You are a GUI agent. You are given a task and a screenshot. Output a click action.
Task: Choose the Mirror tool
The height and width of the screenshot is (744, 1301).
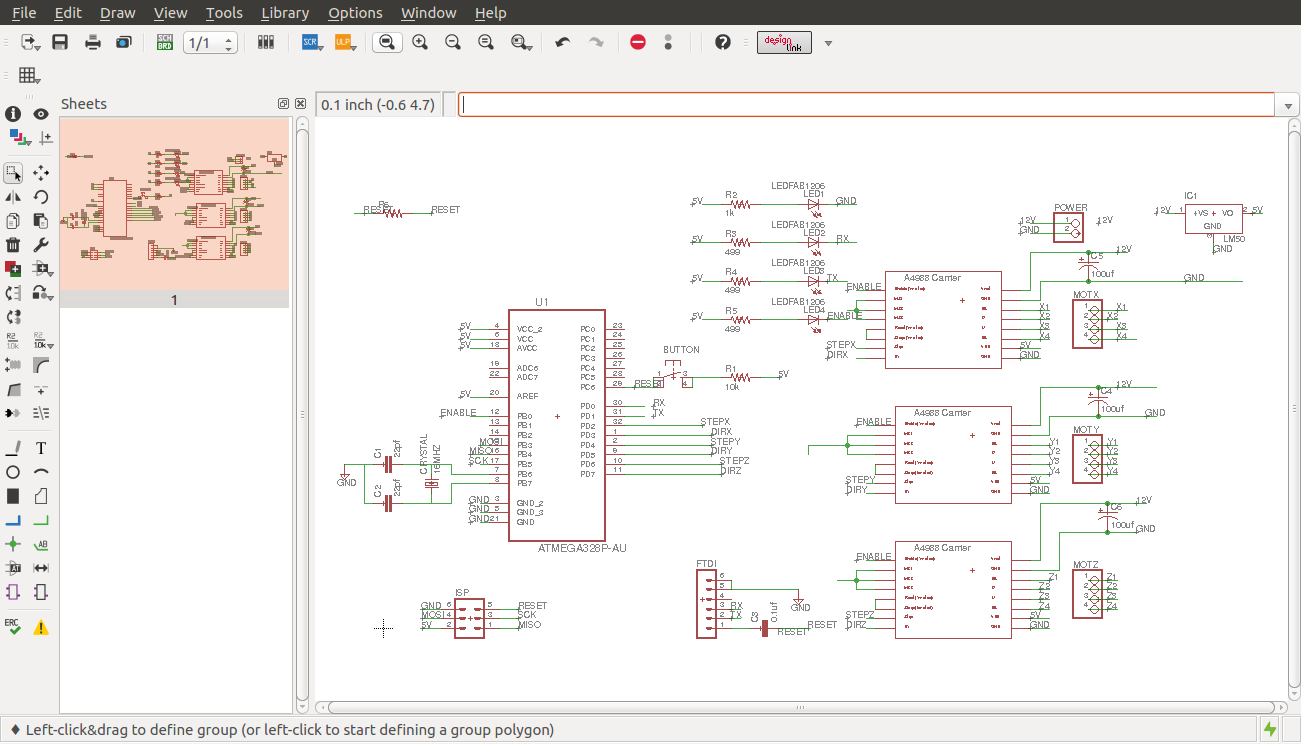(x=13, y=197)
